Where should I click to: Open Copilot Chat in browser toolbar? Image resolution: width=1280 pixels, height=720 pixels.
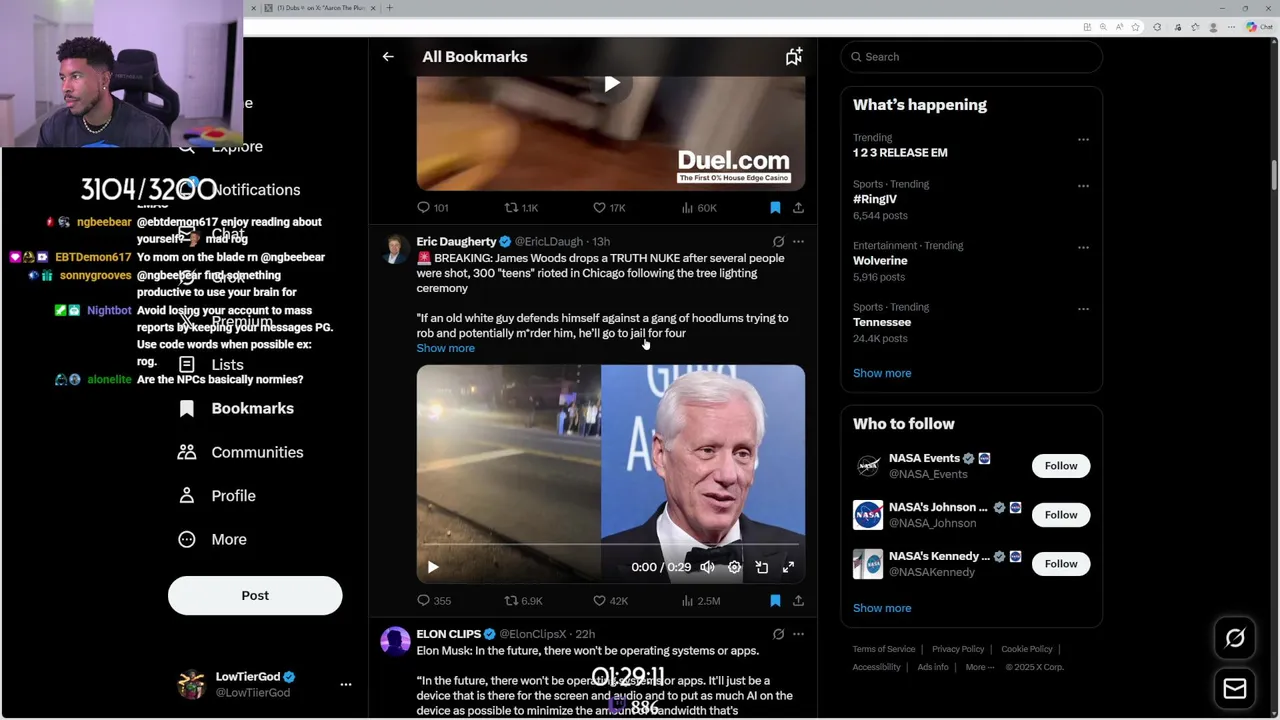(x=1258, y=27)
